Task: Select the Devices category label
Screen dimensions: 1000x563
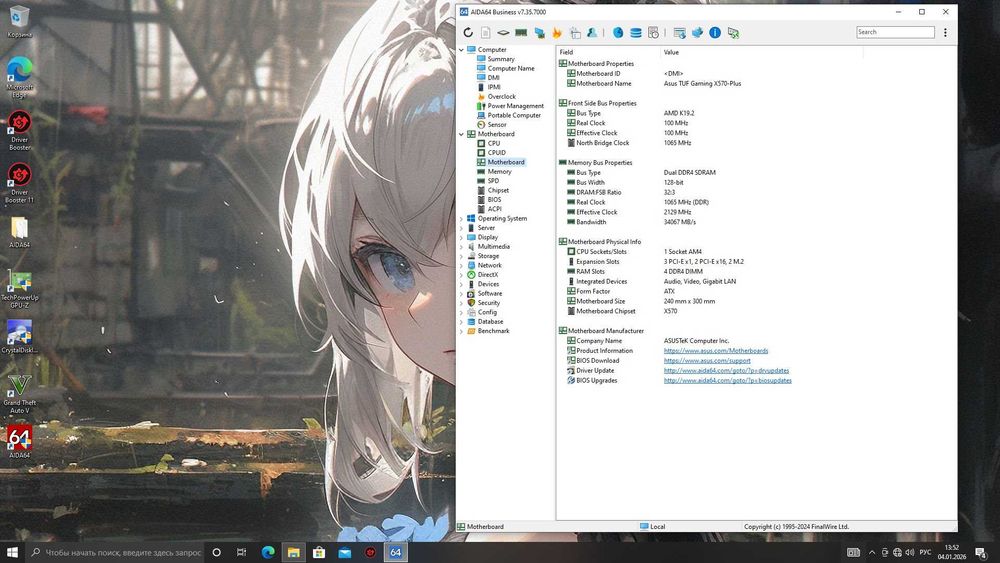Action: pyautogui.click(x=489, y=284)
